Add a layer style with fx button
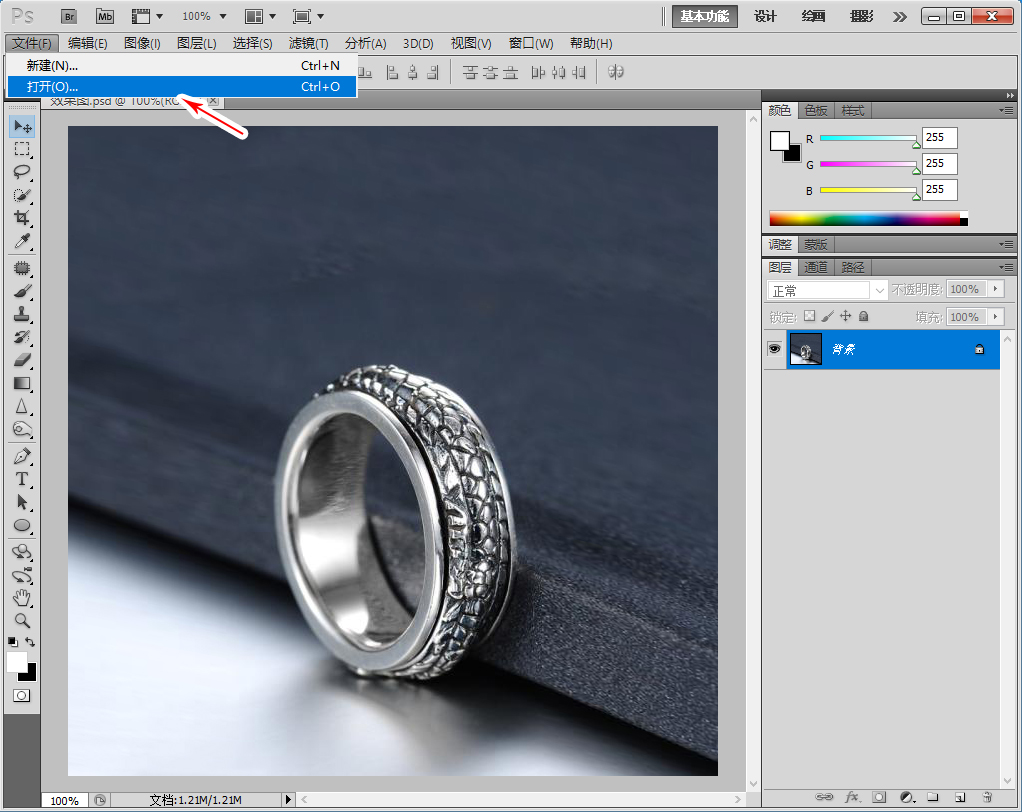Image resolution: width=1022 pixels, height=812 pixels. pos(852,797)
